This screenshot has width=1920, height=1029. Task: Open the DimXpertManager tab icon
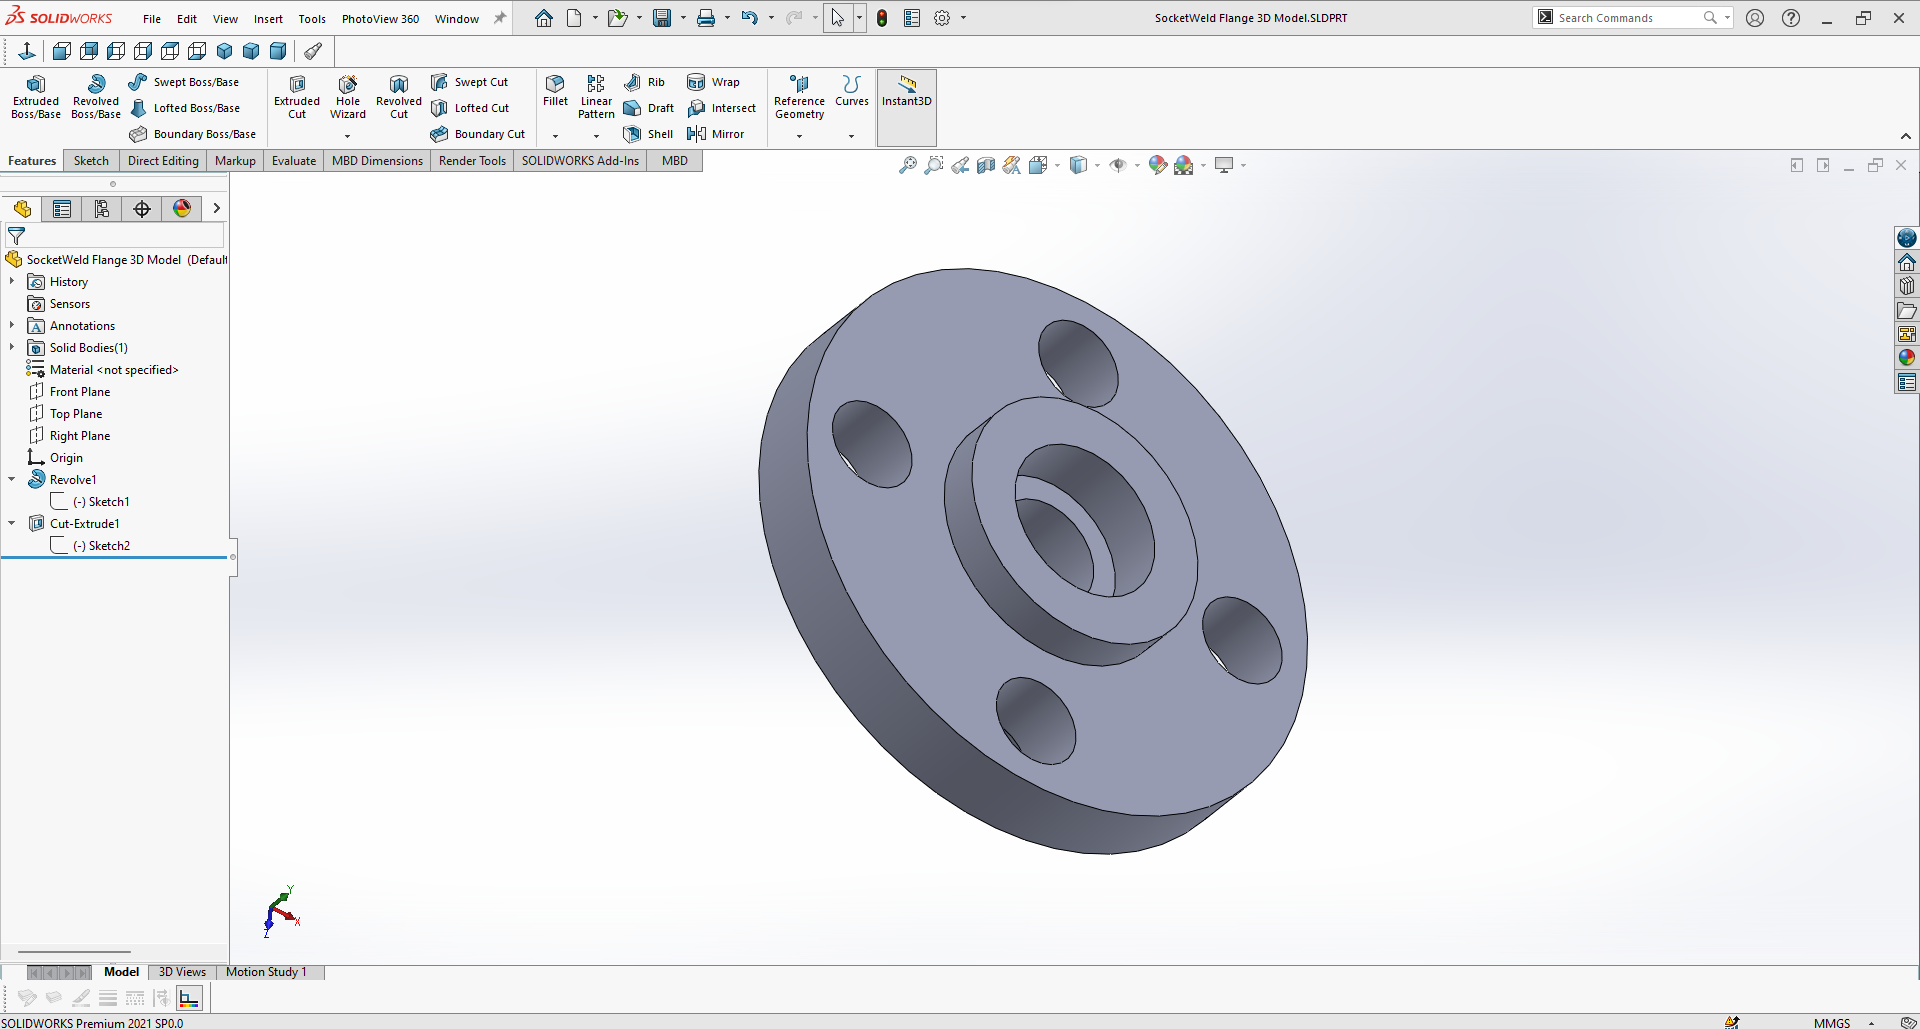pyautogui.click(x=142, y=208)
